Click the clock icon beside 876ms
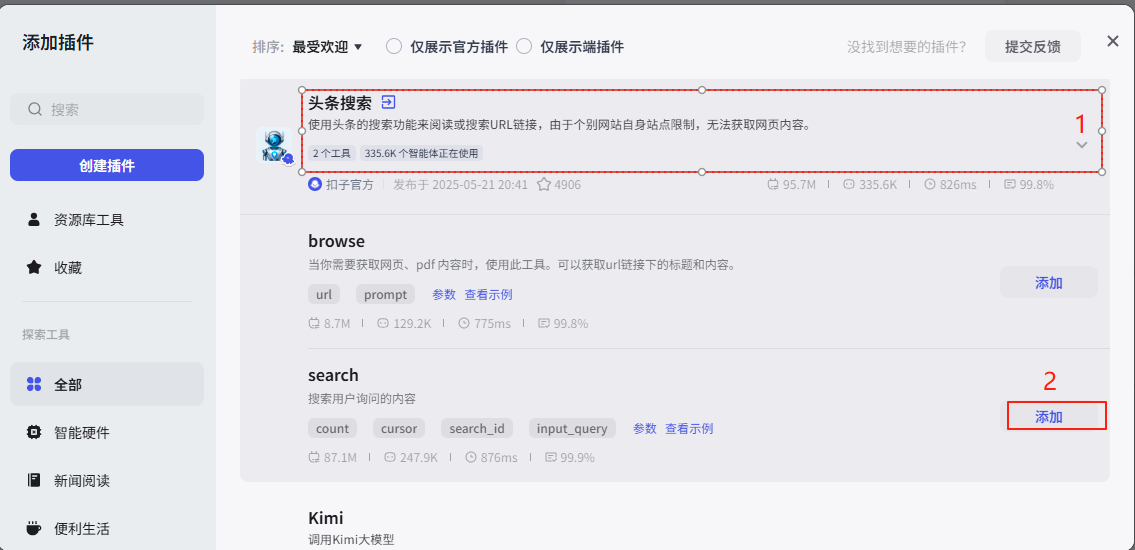Image resolution: width=1135 pixels, height=550 pixels. pyautogui.click(x=471, y=457)
